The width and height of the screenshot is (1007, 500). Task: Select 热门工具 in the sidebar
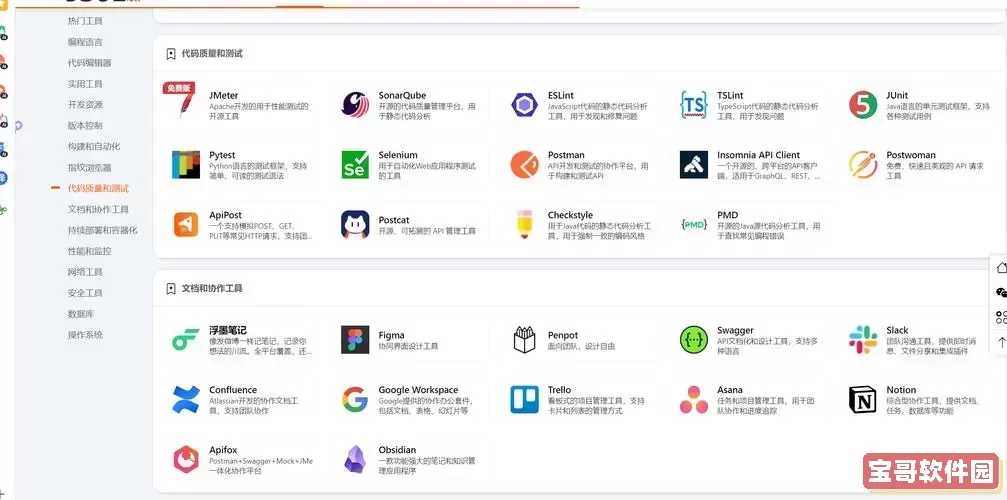point(85,21)
